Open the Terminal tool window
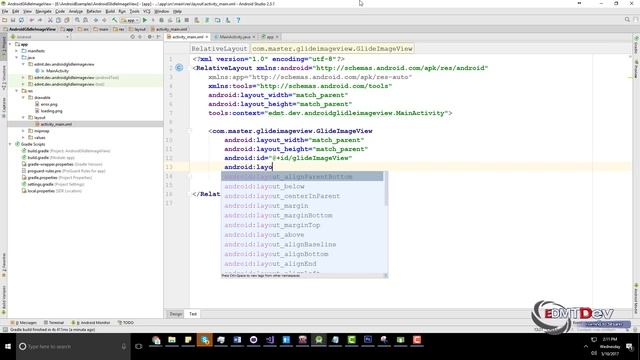This screenshot has width=640, height=360. point(54,322)
